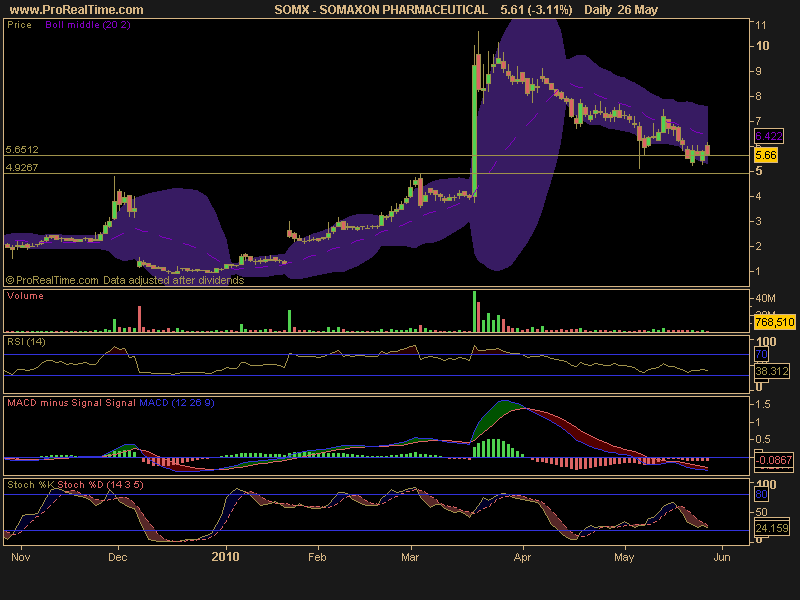Click the Nov date axis label

point(20,557)
